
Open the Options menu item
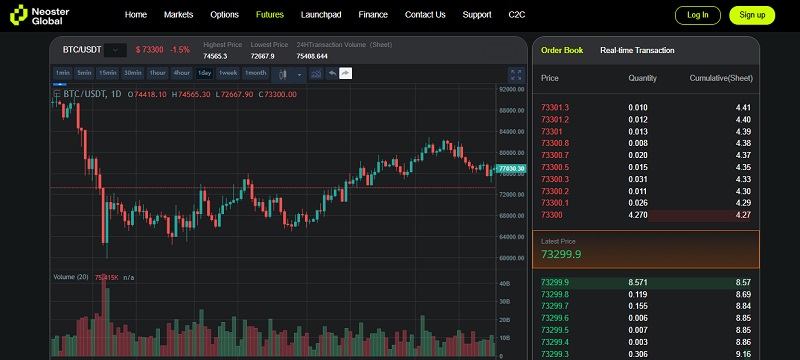[x=224, y=15]
